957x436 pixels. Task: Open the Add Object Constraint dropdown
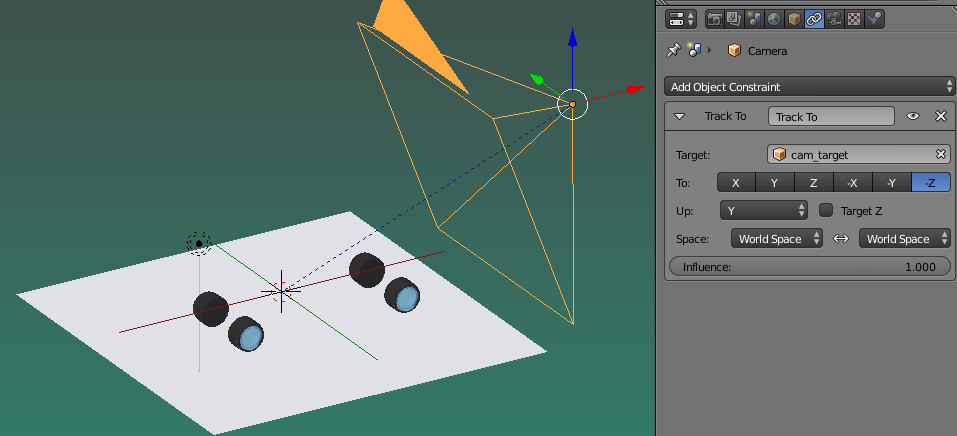(809, 87)
